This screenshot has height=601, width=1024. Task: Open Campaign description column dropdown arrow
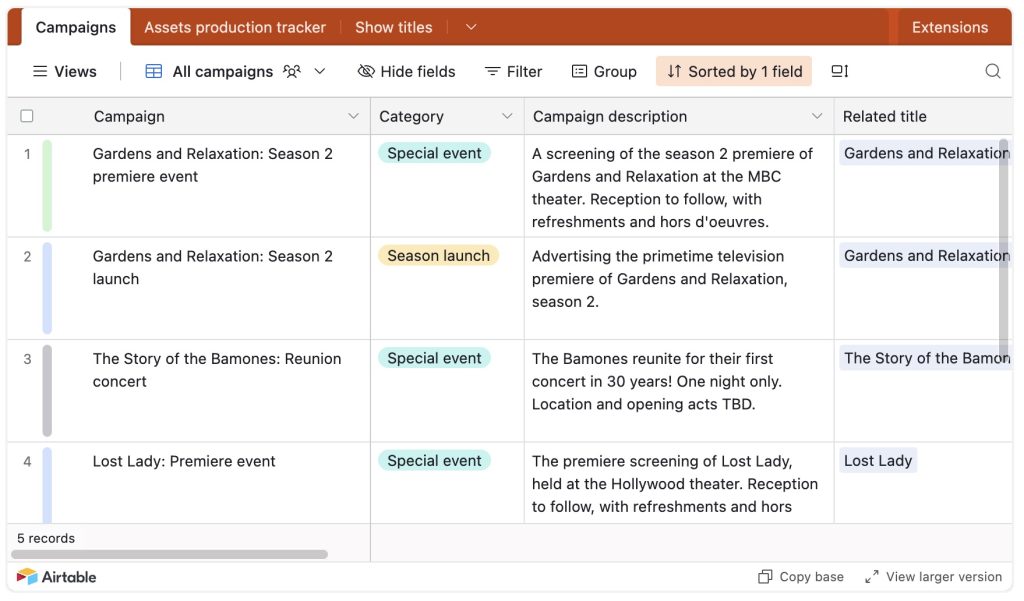(x=816, y=116)
